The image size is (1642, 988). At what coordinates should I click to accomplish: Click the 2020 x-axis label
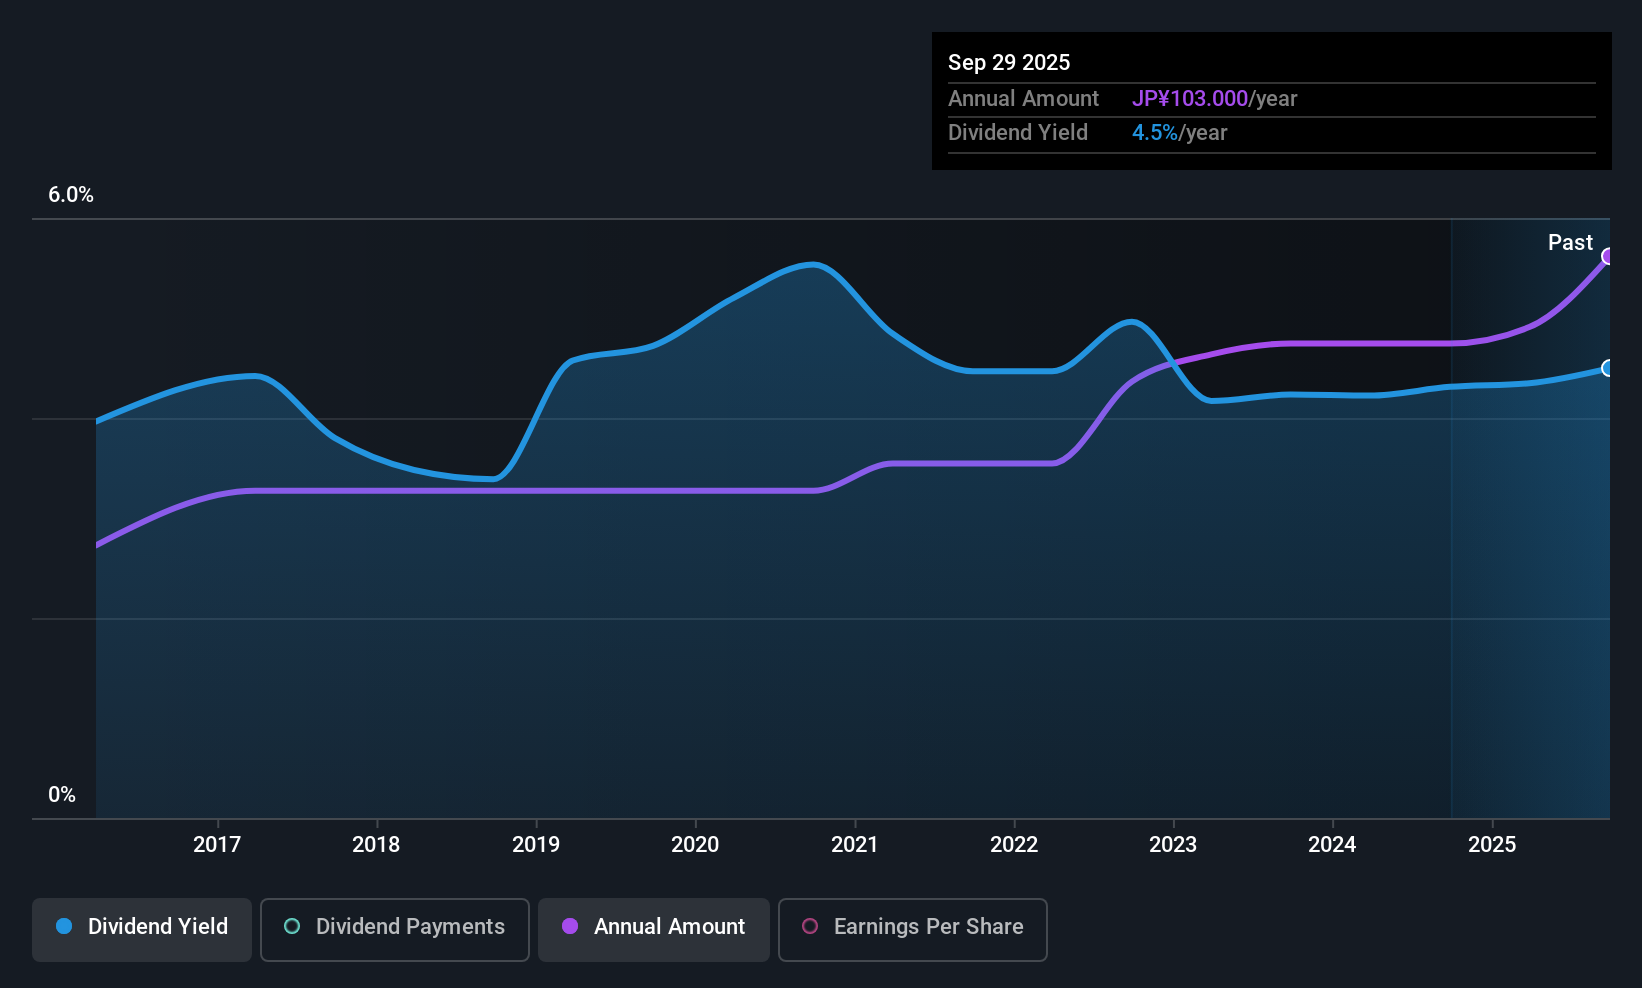pyautogui.click(x=695, y=845)
